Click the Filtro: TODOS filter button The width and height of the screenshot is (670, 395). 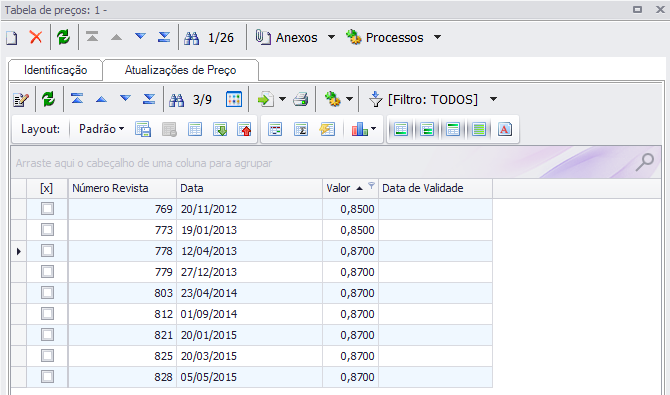click(x=423, y=100)
